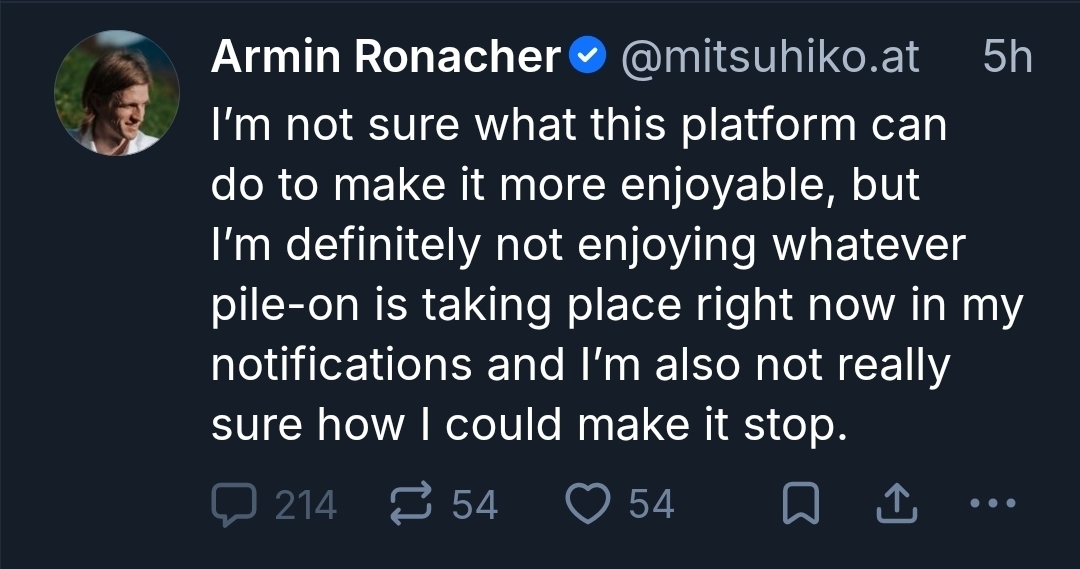Click the 54 count beside the heart icon

click(x=651, y=504)
